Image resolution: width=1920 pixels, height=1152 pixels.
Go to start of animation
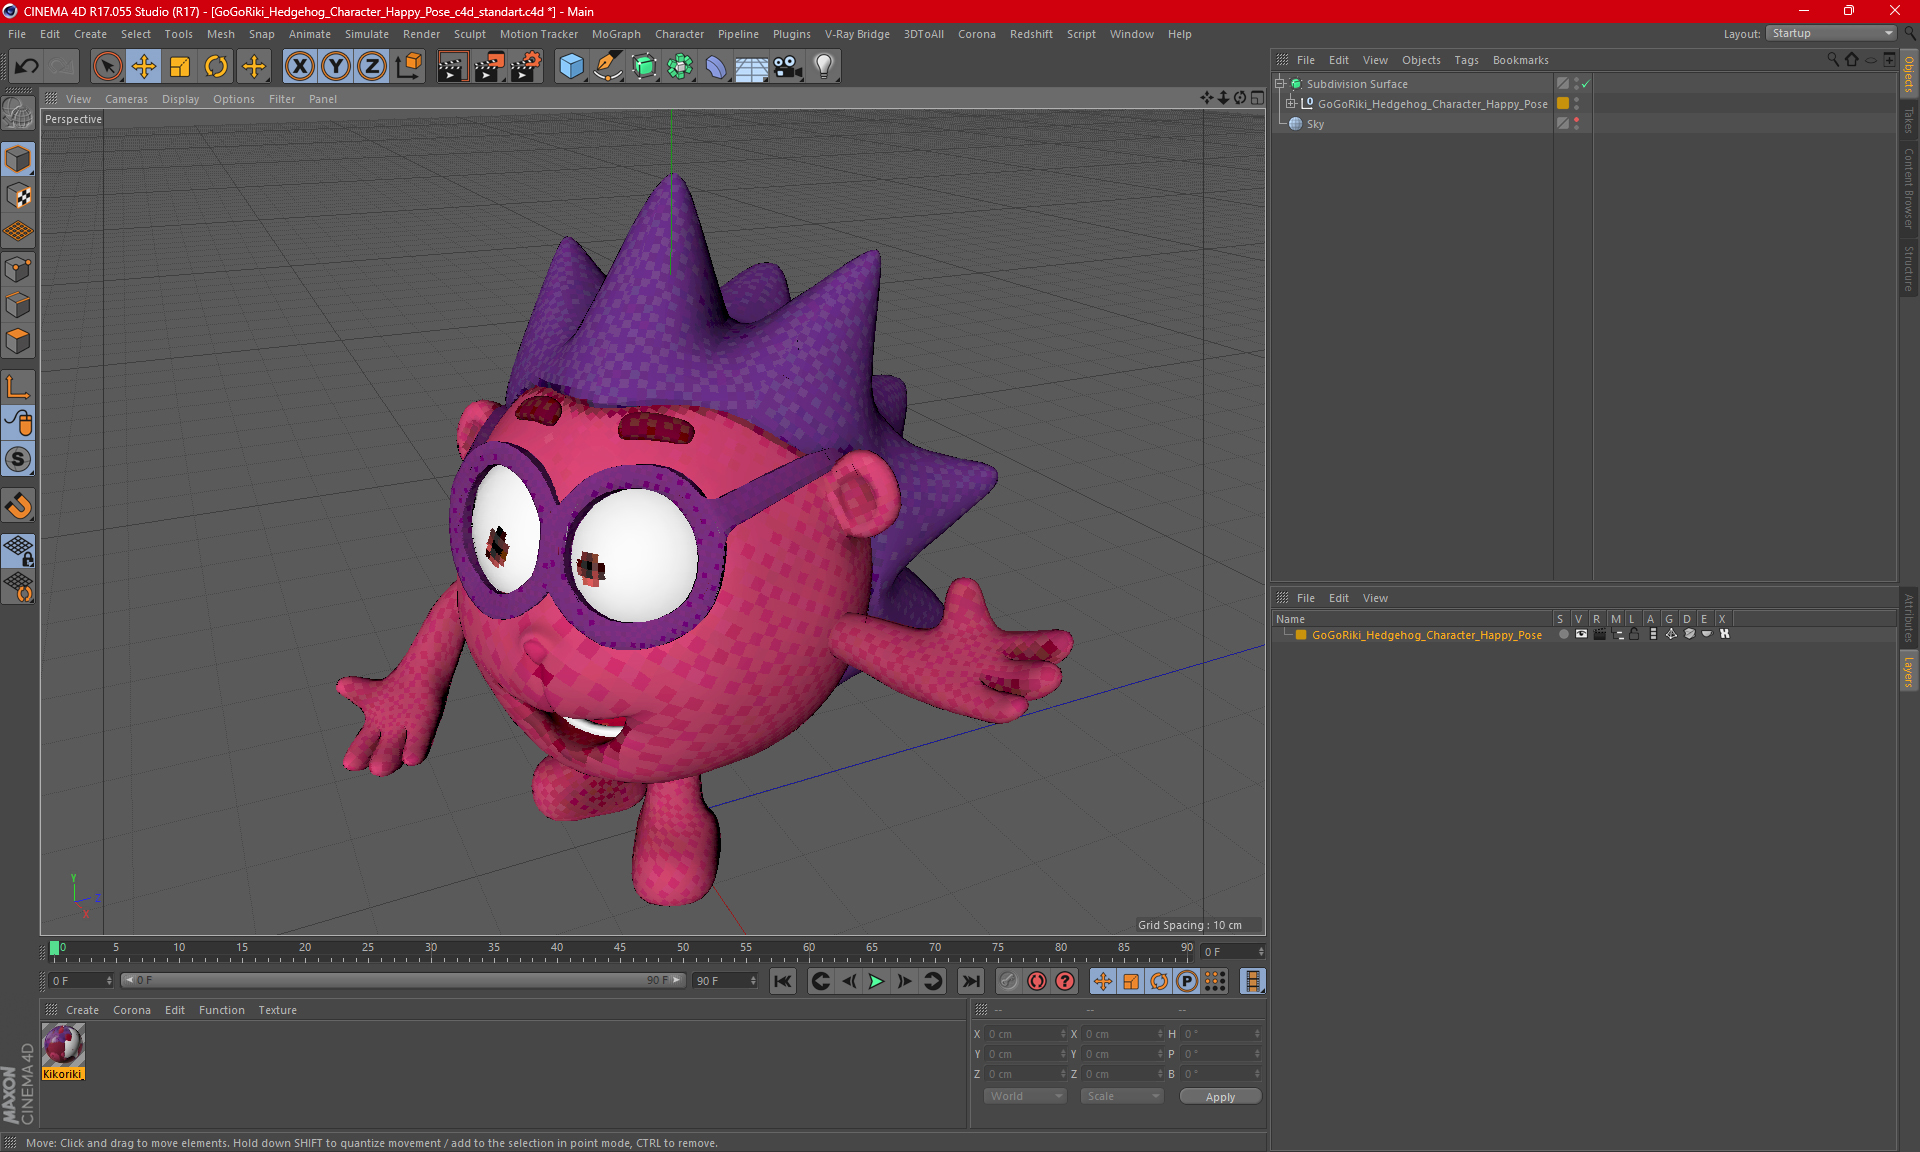783,981
